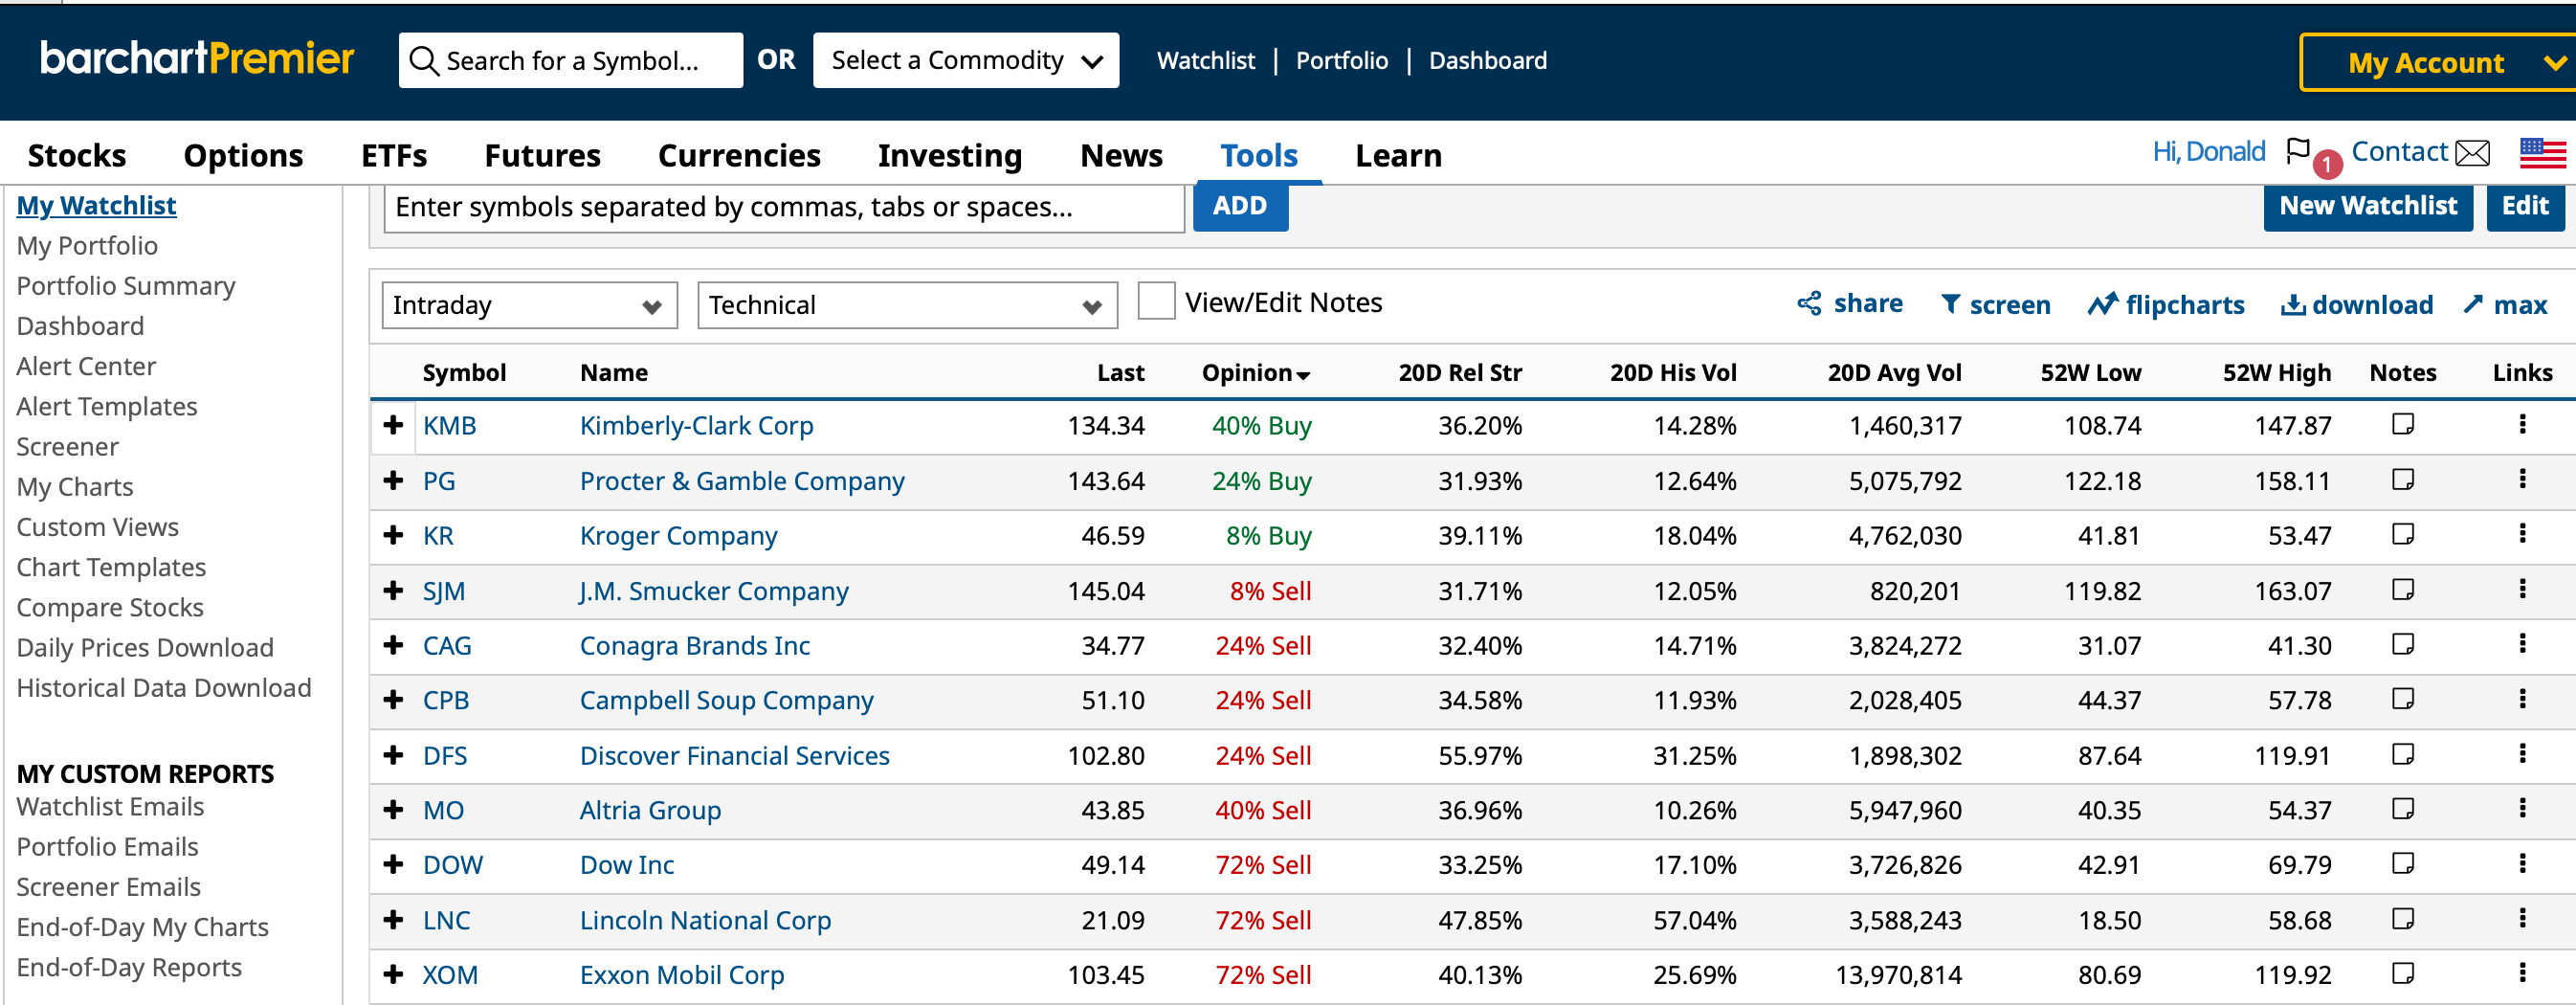Viewport: 2576px width, 1005px height.
Task: Click the LNC symbol link
Action: click(x=446, y=919)
